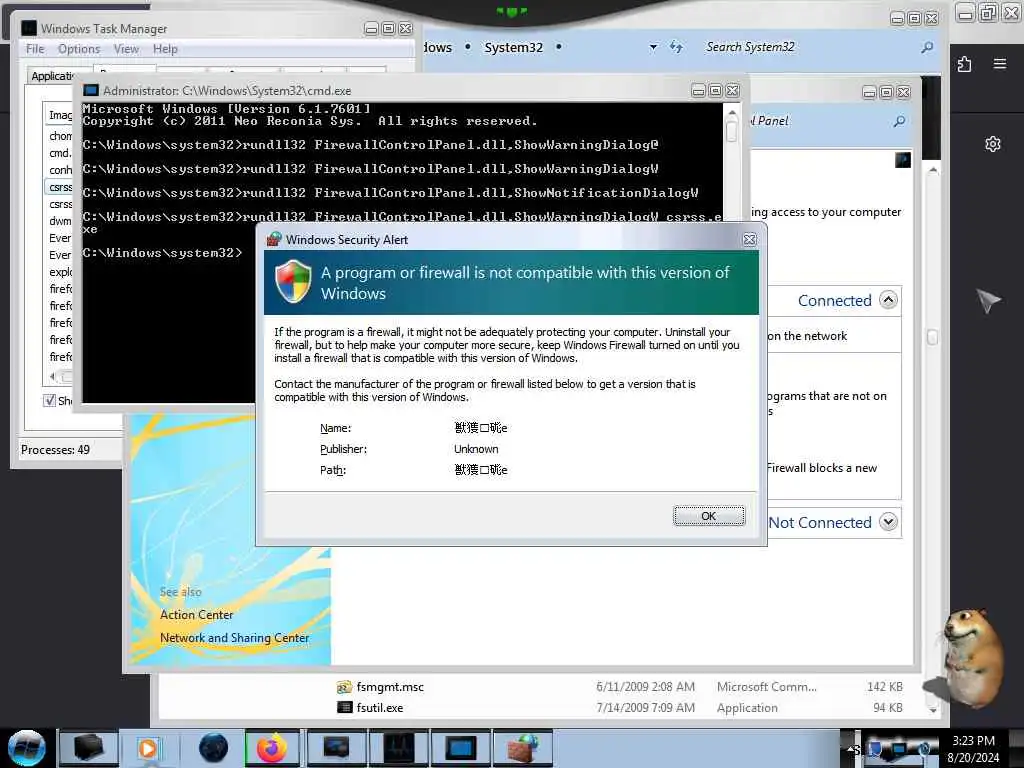Select the dwm process row

pyautogui.click(x=60, y=221)
